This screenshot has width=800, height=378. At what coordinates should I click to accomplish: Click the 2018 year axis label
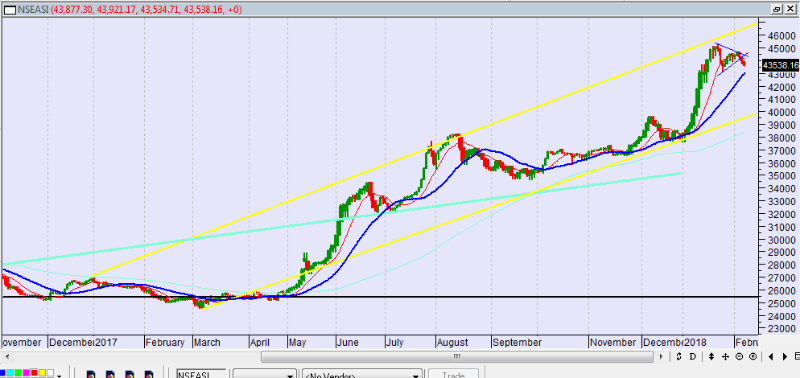click(x=695, y=342)
